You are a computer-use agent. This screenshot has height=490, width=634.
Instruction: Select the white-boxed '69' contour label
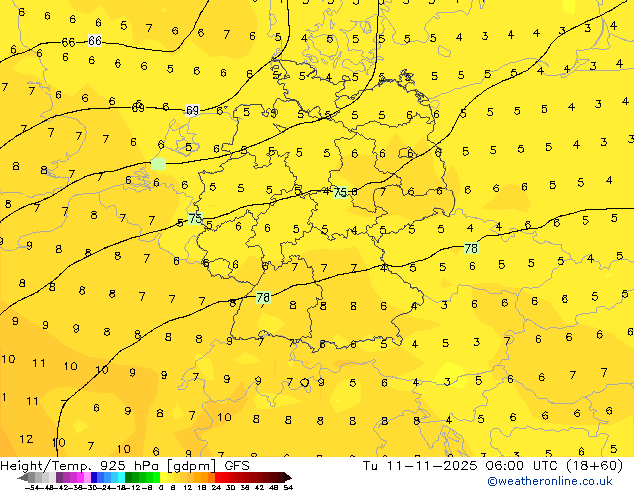point(192,110)
